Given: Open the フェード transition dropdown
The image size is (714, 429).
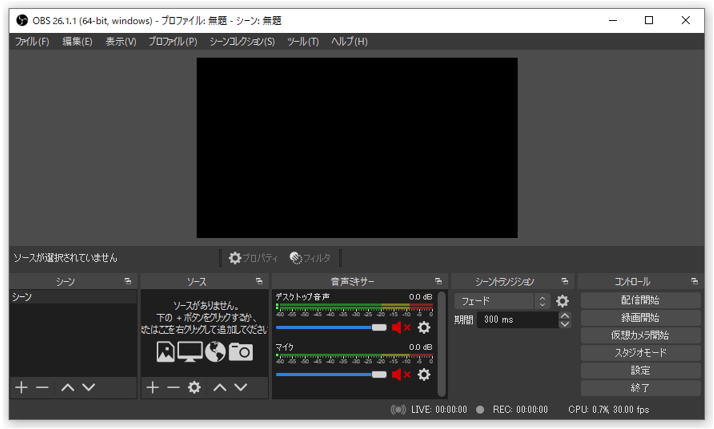Looking at the screenshot, I should click(x=502, y=301).
